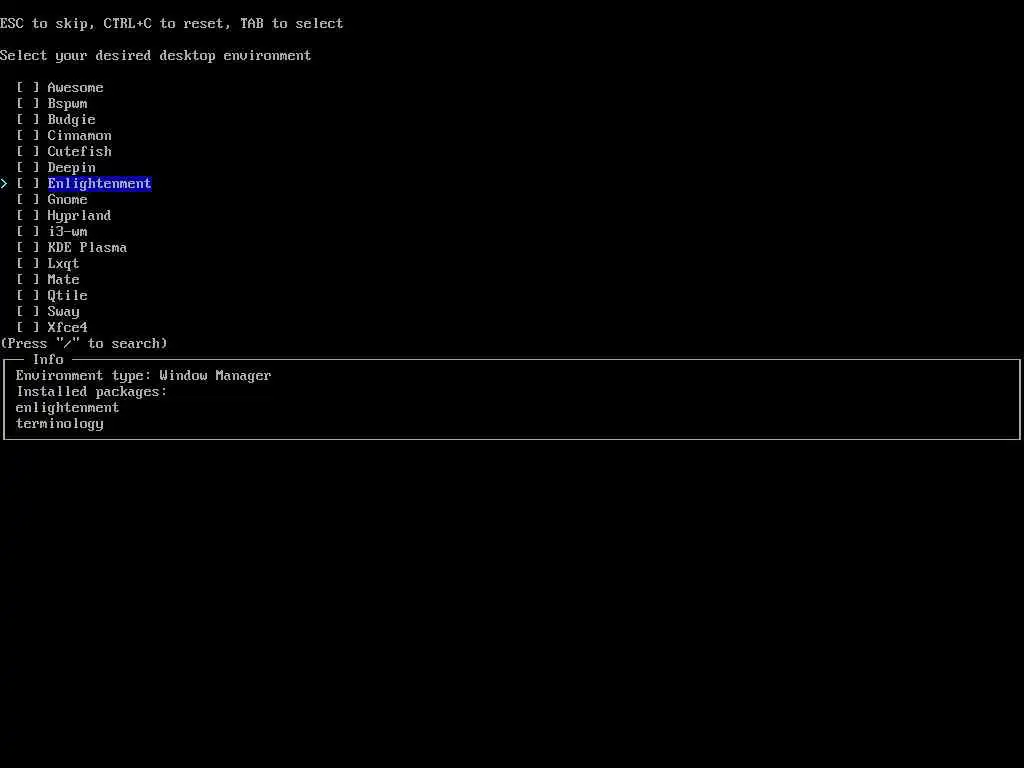Select the Qtile menu entry
This screenshot has height=768, width=1024.
[67, 295]
